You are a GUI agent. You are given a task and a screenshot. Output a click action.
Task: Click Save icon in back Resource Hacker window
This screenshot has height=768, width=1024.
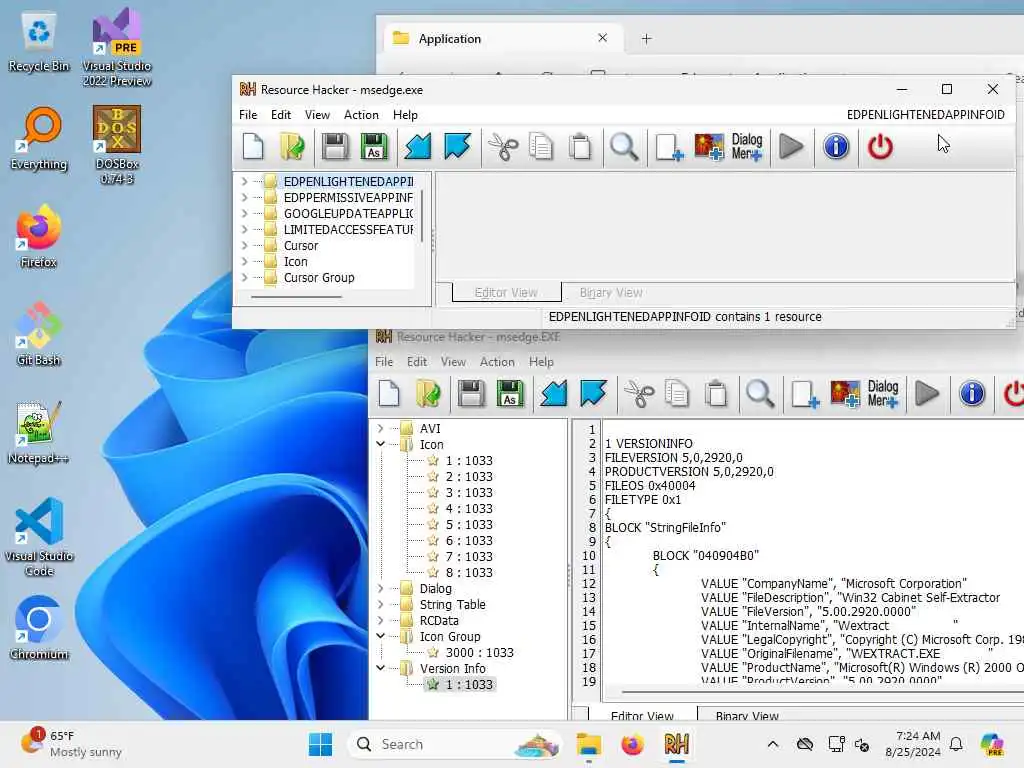coord(471,393)
